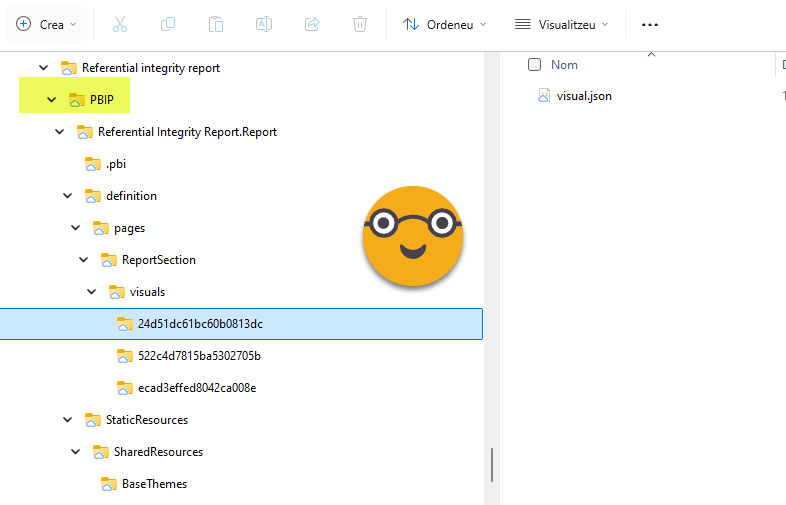Open the Ordeneu sort dropdown
Image resolution: width=786 pixels, height=505 pixels.
(444, 24)
